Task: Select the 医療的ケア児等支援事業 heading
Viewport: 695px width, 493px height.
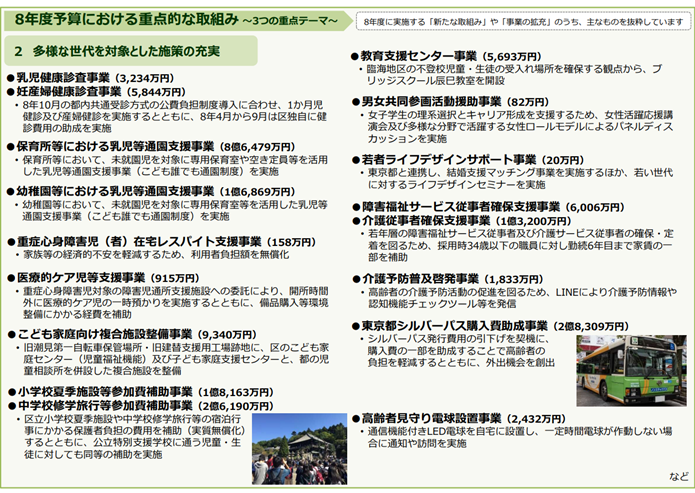Action: pyautogui.click(x=105, y=279)
